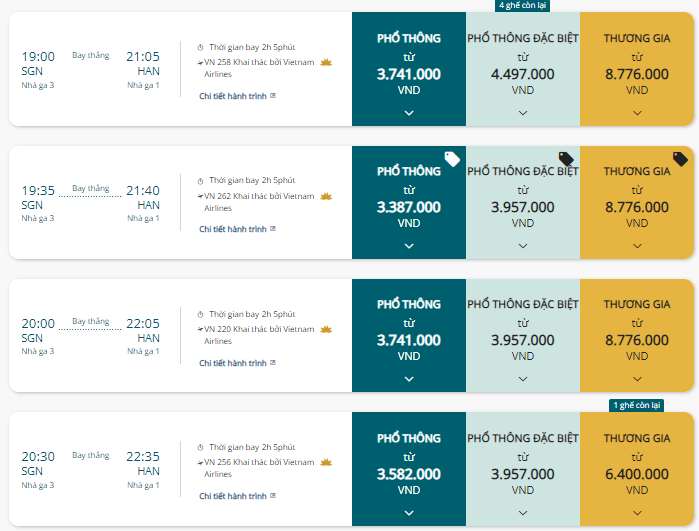699x531 pixels.
Task: Click Vietnam Airlines lotus logo for VN 258
Action: [x=326, y=62]
